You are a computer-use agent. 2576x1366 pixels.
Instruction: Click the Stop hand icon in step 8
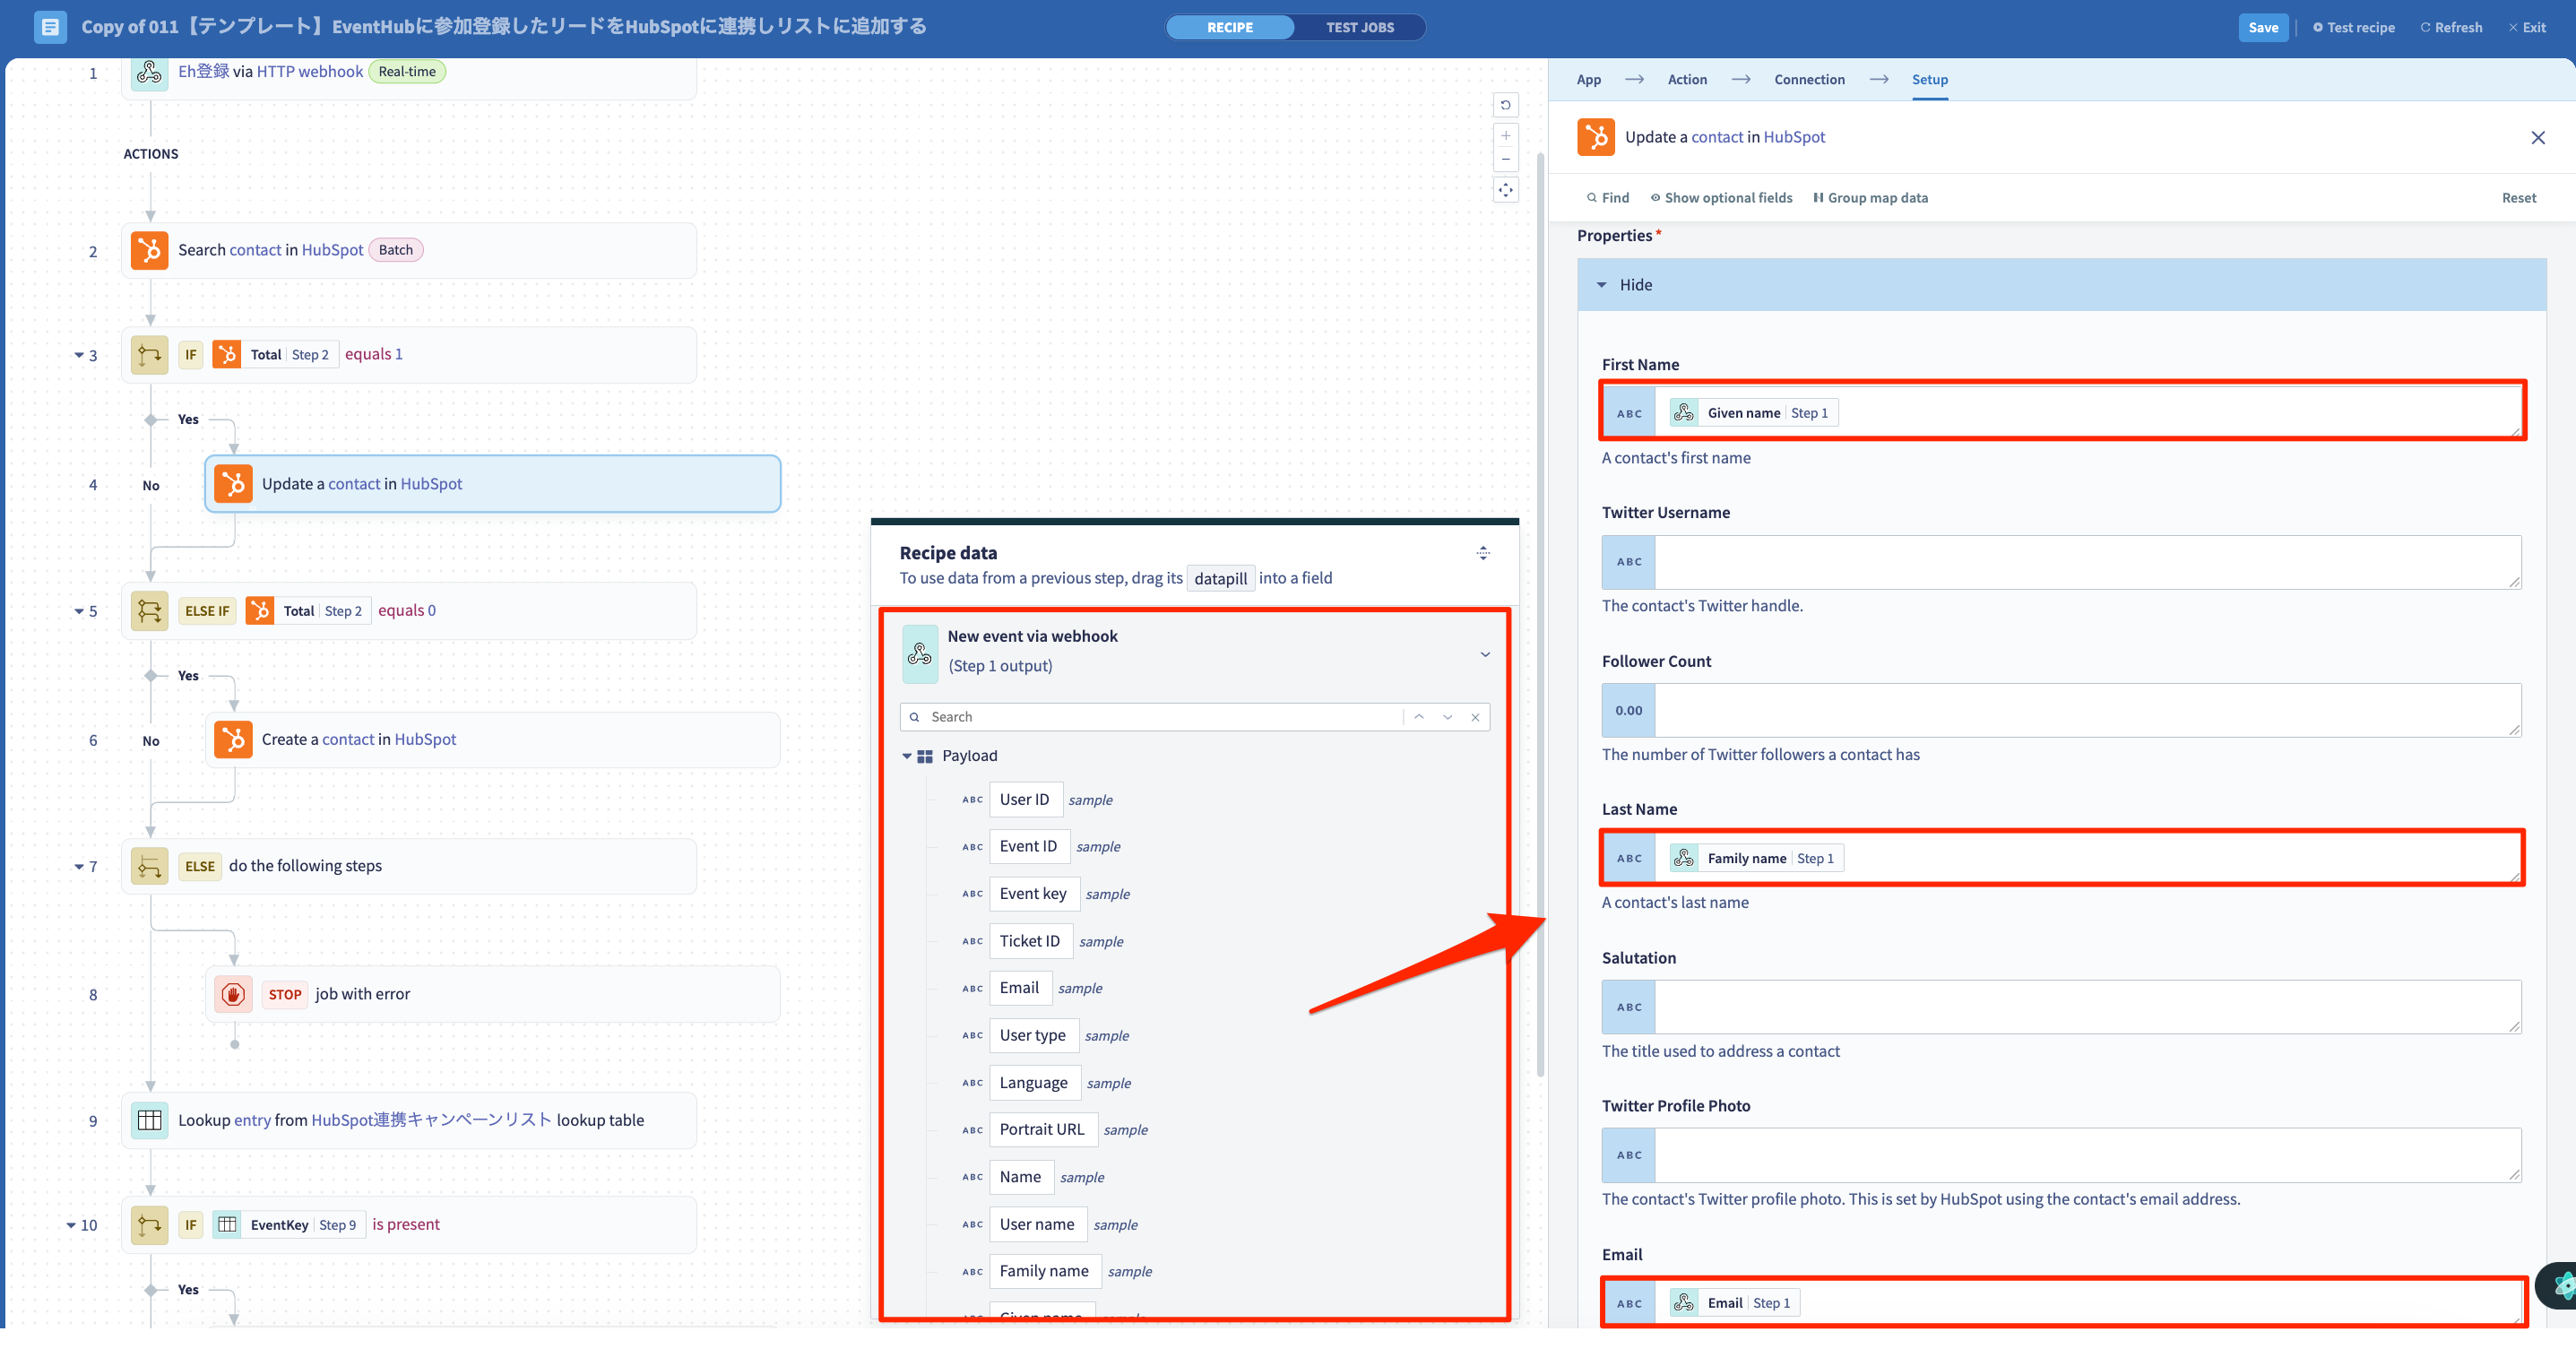(x=233, y=994)
